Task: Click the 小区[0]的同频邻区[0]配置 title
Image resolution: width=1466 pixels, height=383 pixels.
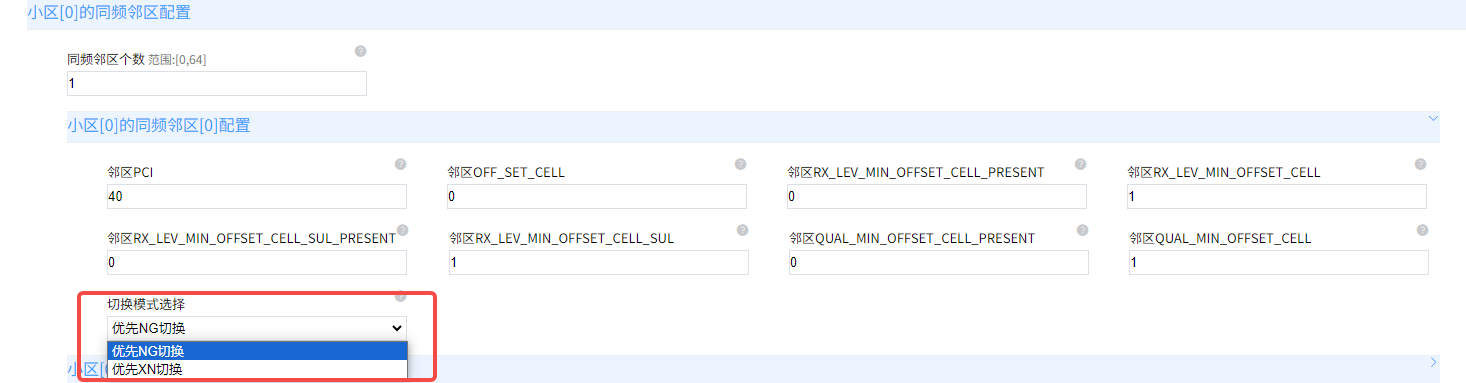Action: [x=158, y=126]
